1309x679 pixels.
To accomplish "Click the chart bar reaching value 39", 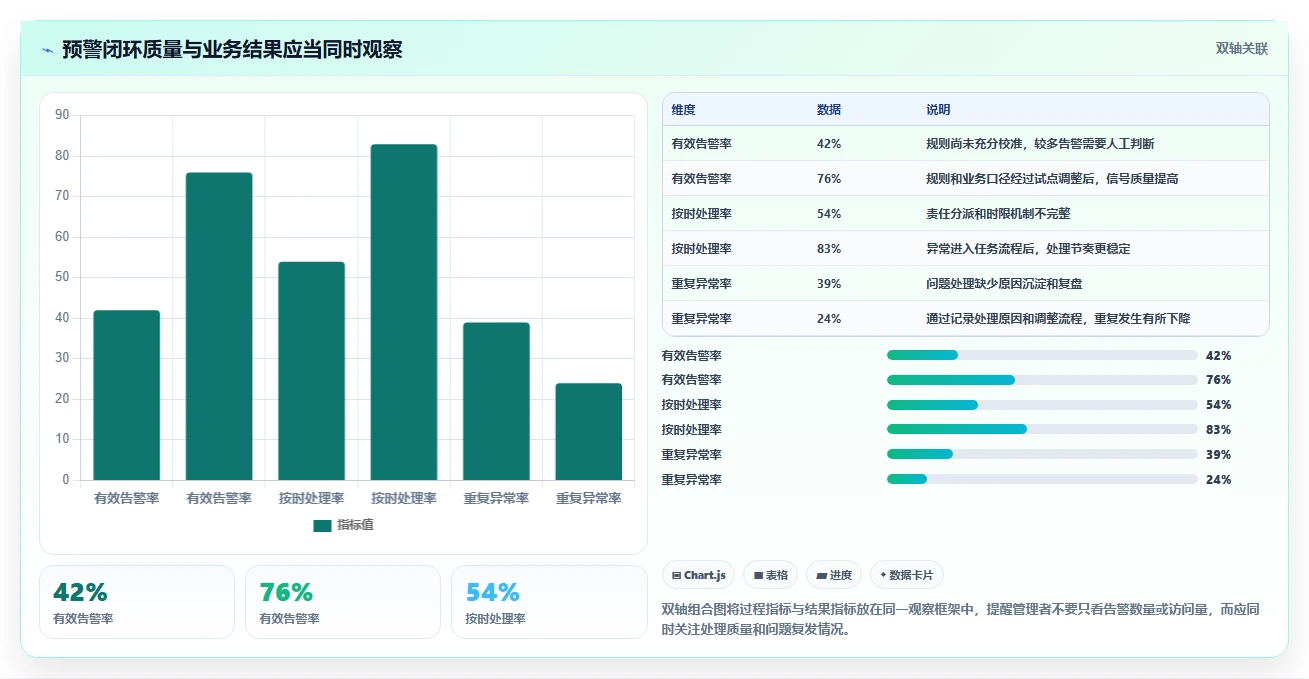I will coord(496,401).
